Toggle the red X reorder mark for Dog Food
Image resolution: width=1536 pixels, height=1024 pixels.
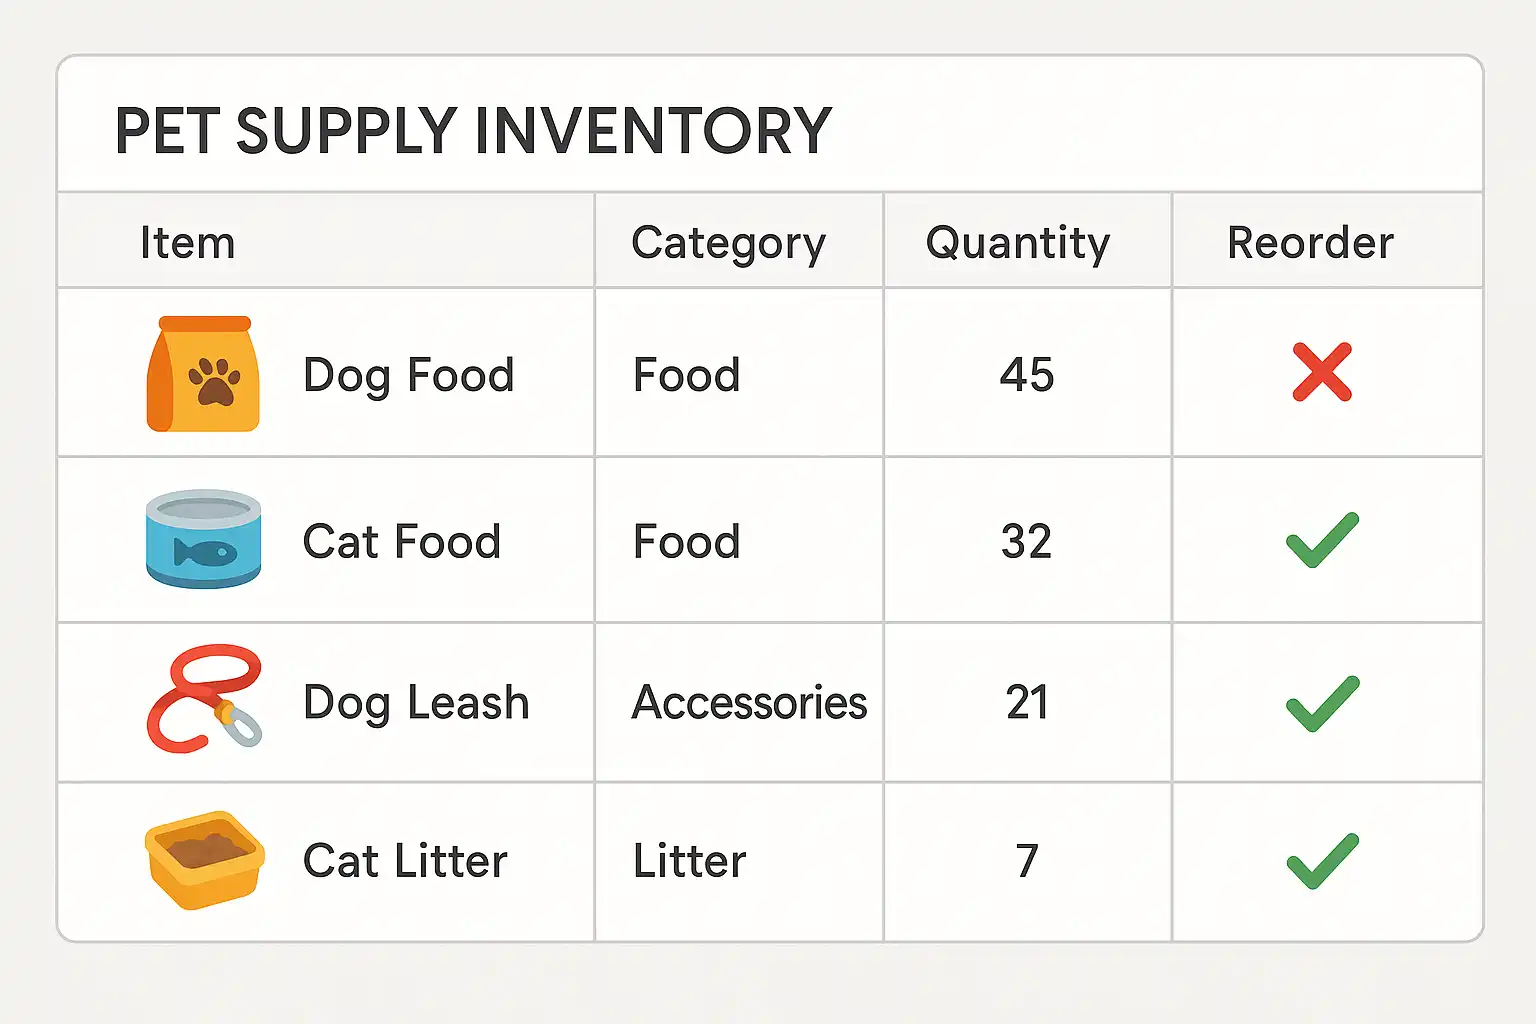tap(1322, 372)
